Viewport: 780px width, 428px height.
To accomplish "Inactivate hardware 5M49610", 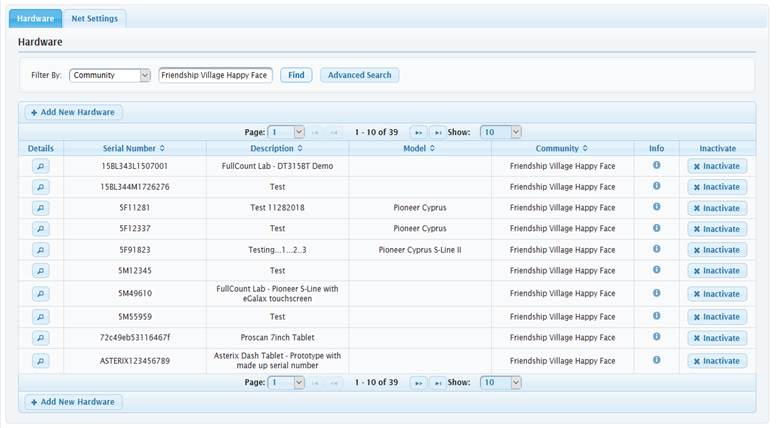I will click(x=717, y=294).
